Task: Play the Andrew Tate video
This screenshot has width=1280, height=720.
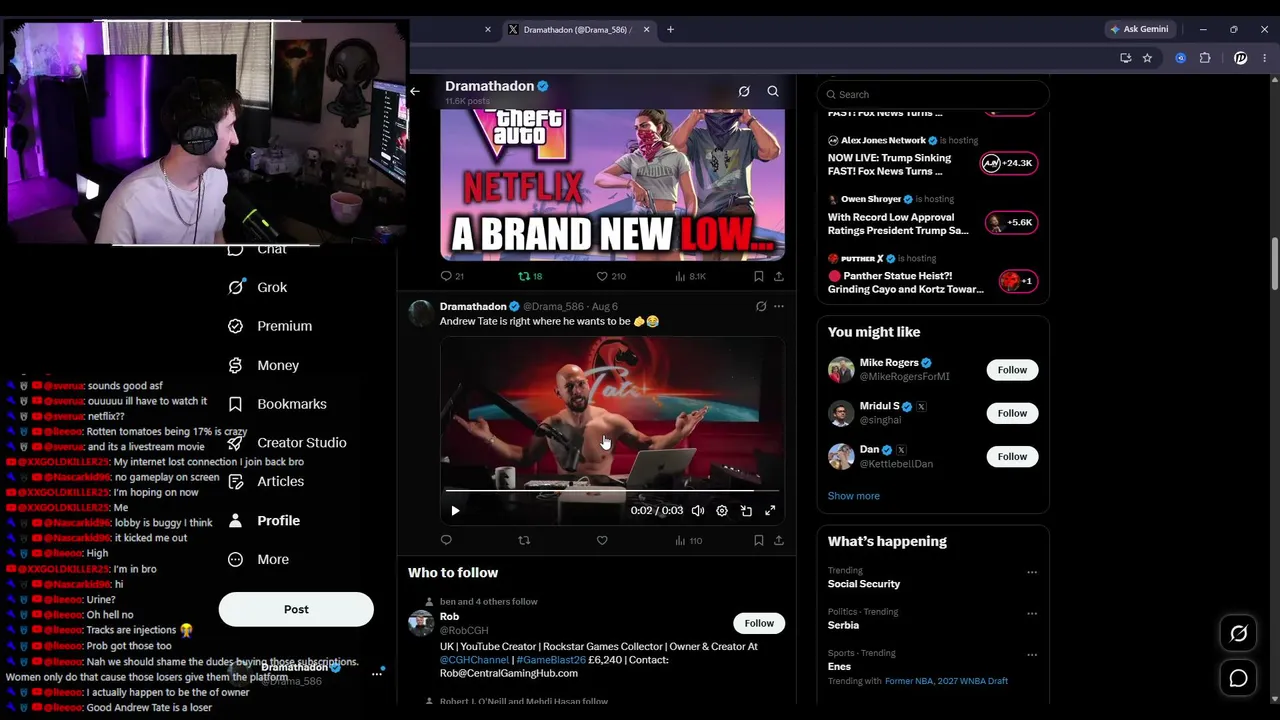Action: point(455,511)
